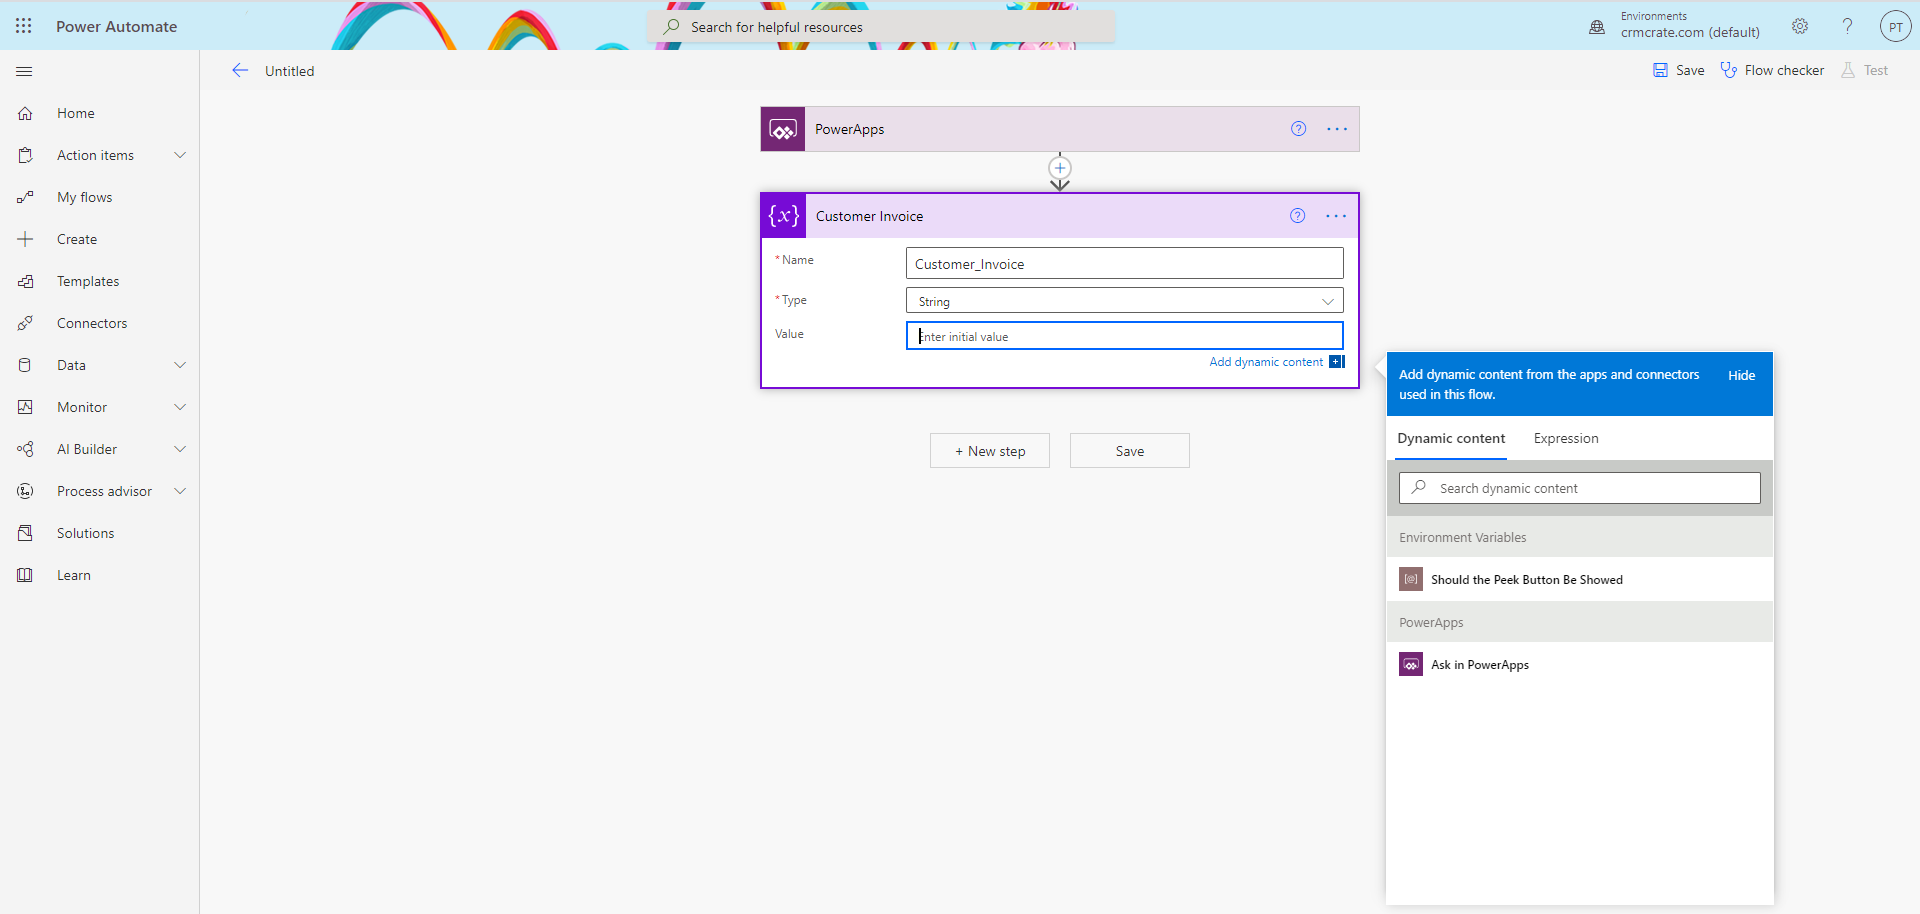The image size is (1920, 914).
Task: Select My flows in the sidebar
Action: pos(84,196)
